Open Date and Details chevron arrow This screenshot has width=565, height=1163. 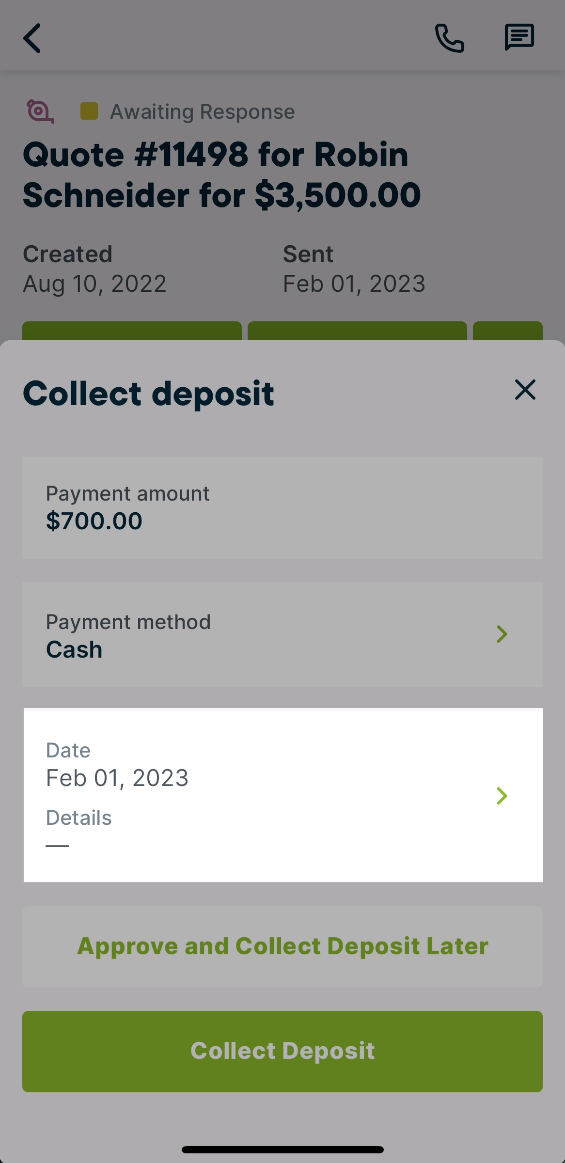[x=502, y=796]
